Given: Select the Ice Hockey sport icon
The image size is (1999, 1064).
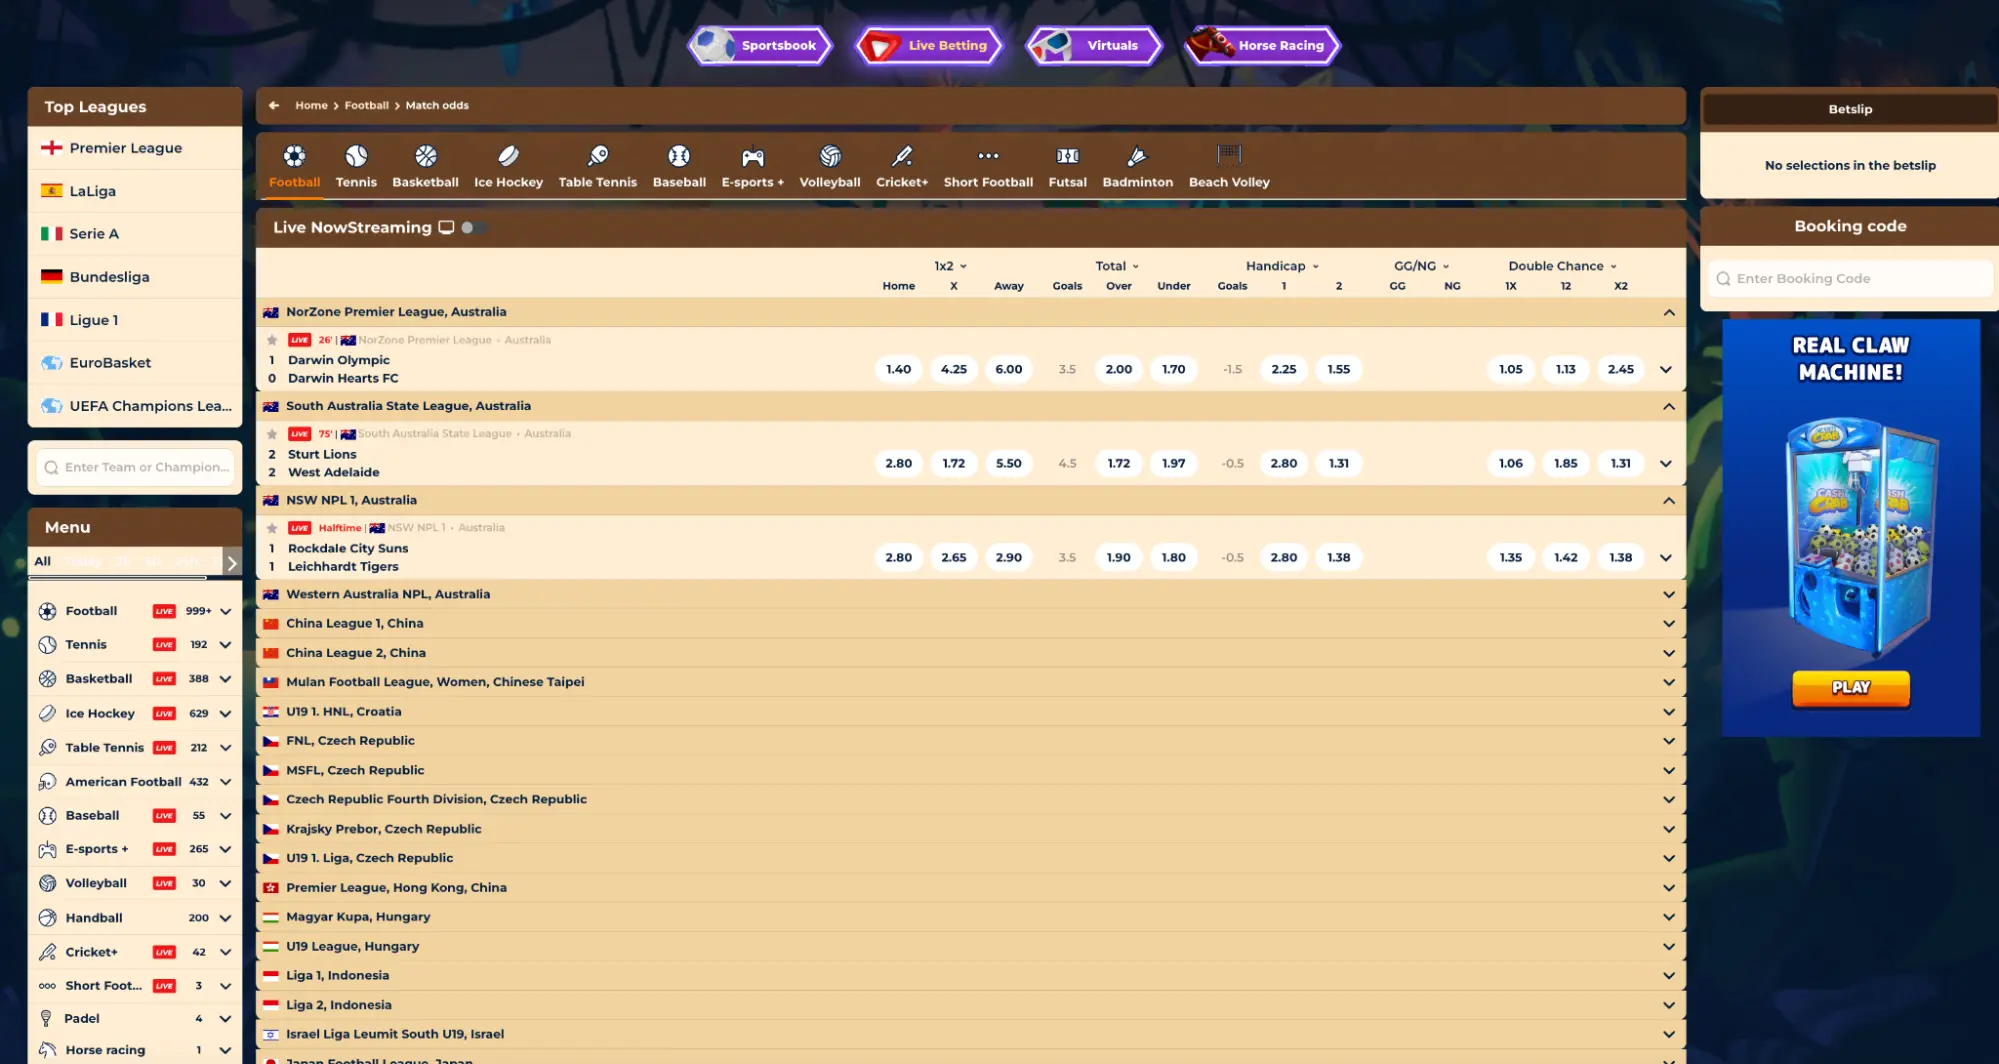Looking at the screenshot, I should coord(508,165).
